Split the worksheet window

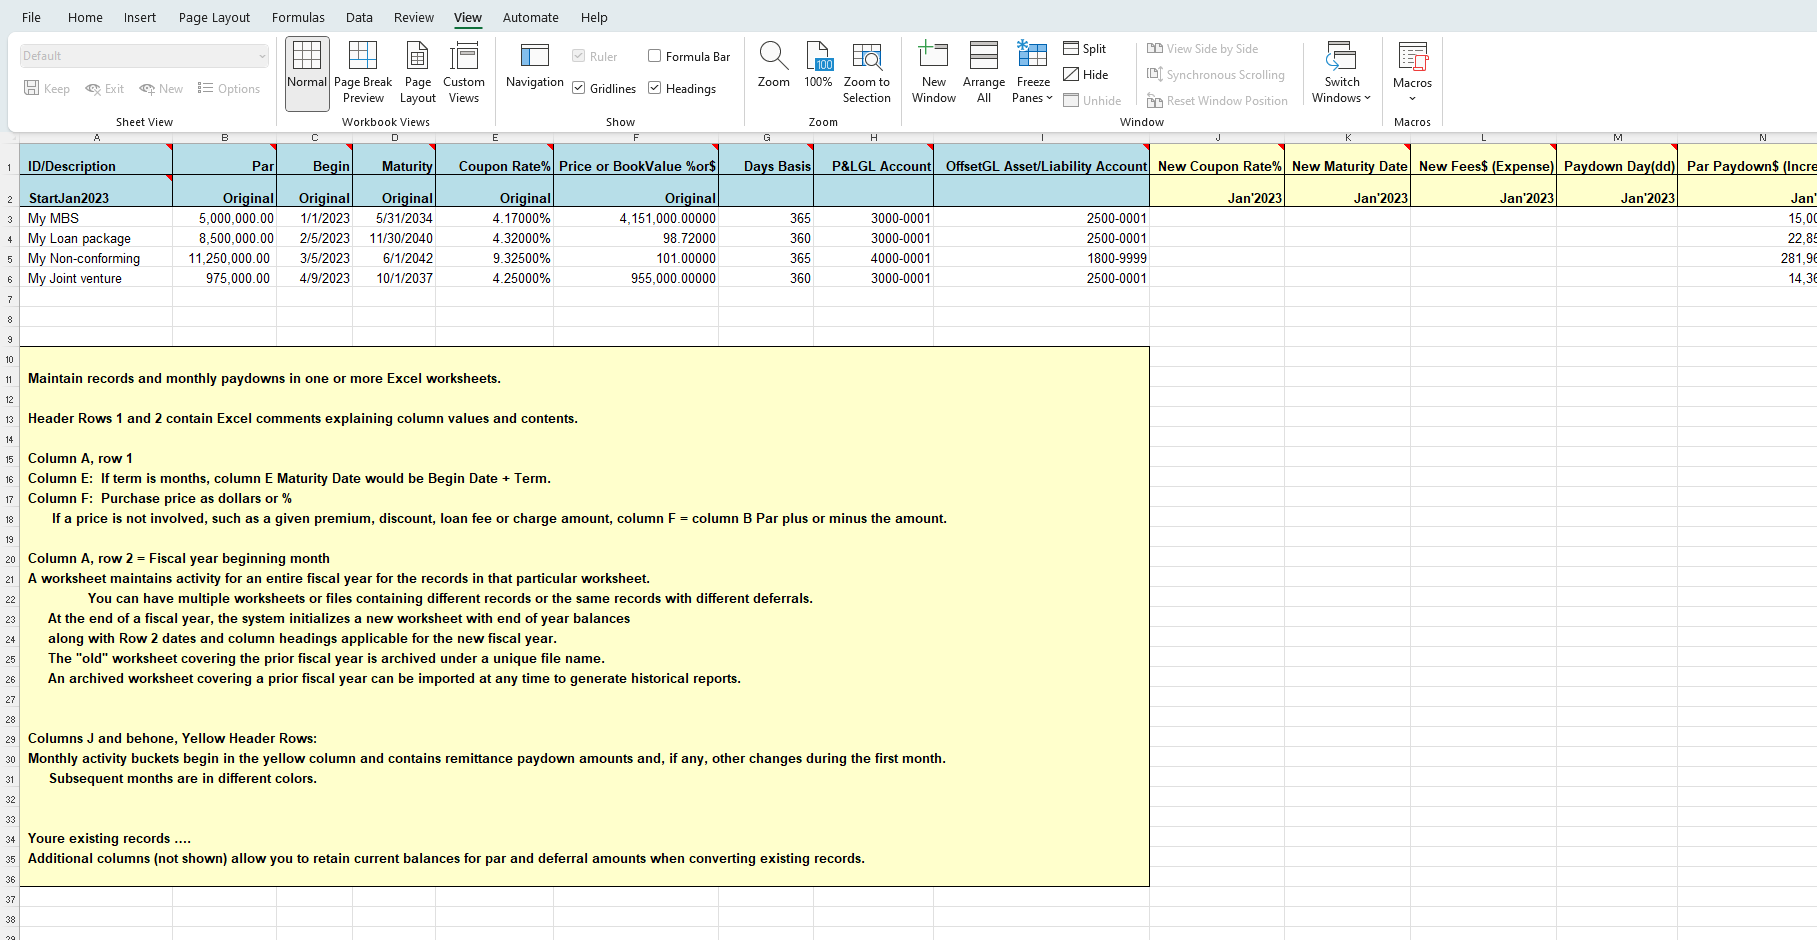tap(1085, 49)
